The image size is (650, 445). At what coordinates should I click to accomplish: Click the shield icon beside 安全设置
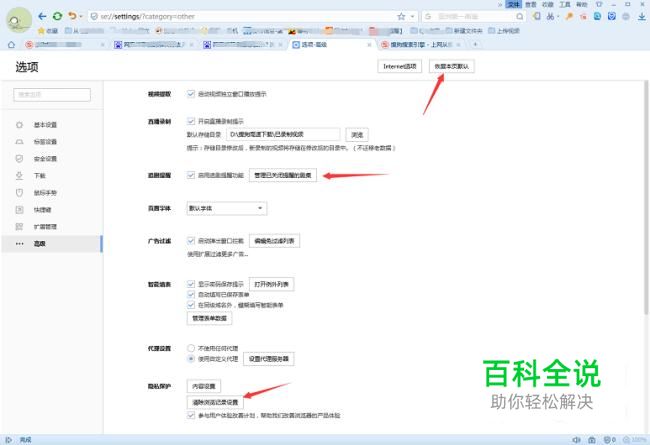19,158
